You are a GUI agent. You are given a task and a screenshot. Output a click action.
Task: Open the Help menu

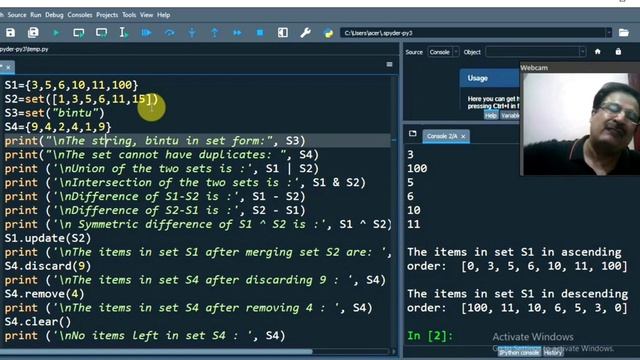163,15
